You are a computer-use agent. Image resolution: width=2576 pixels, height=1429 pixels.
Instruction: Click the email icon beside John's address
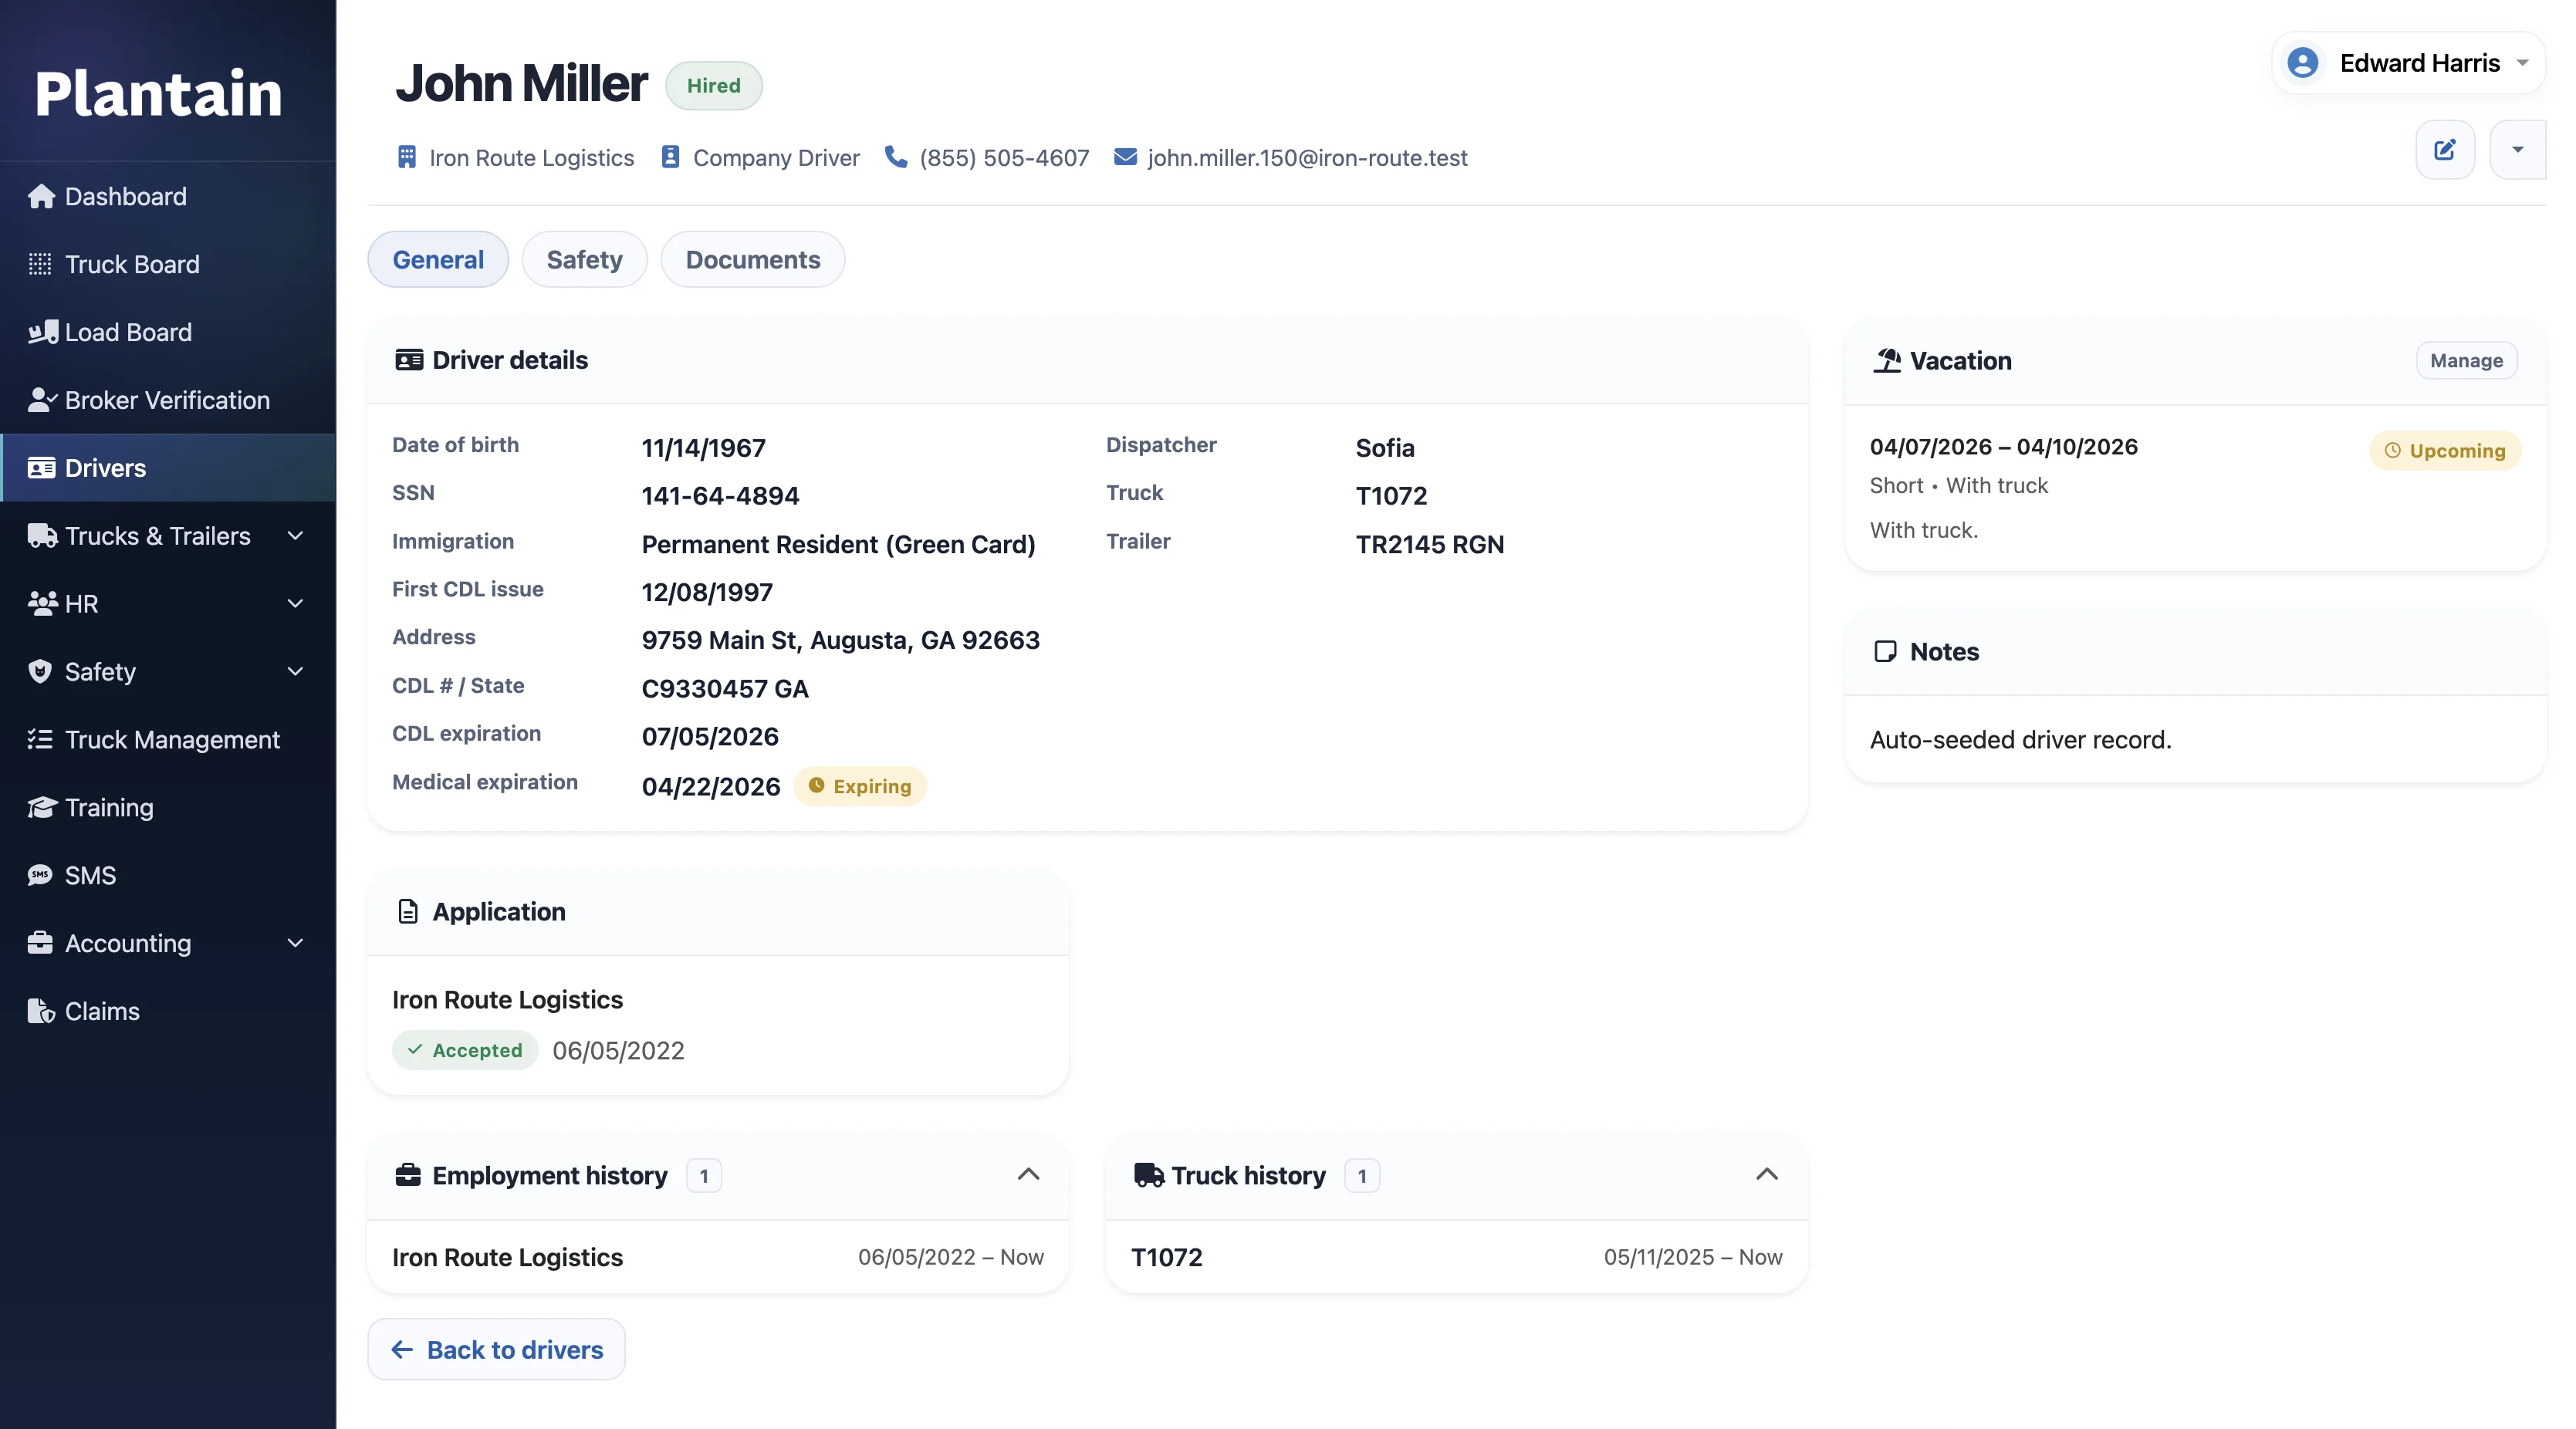click(1124, 157)
